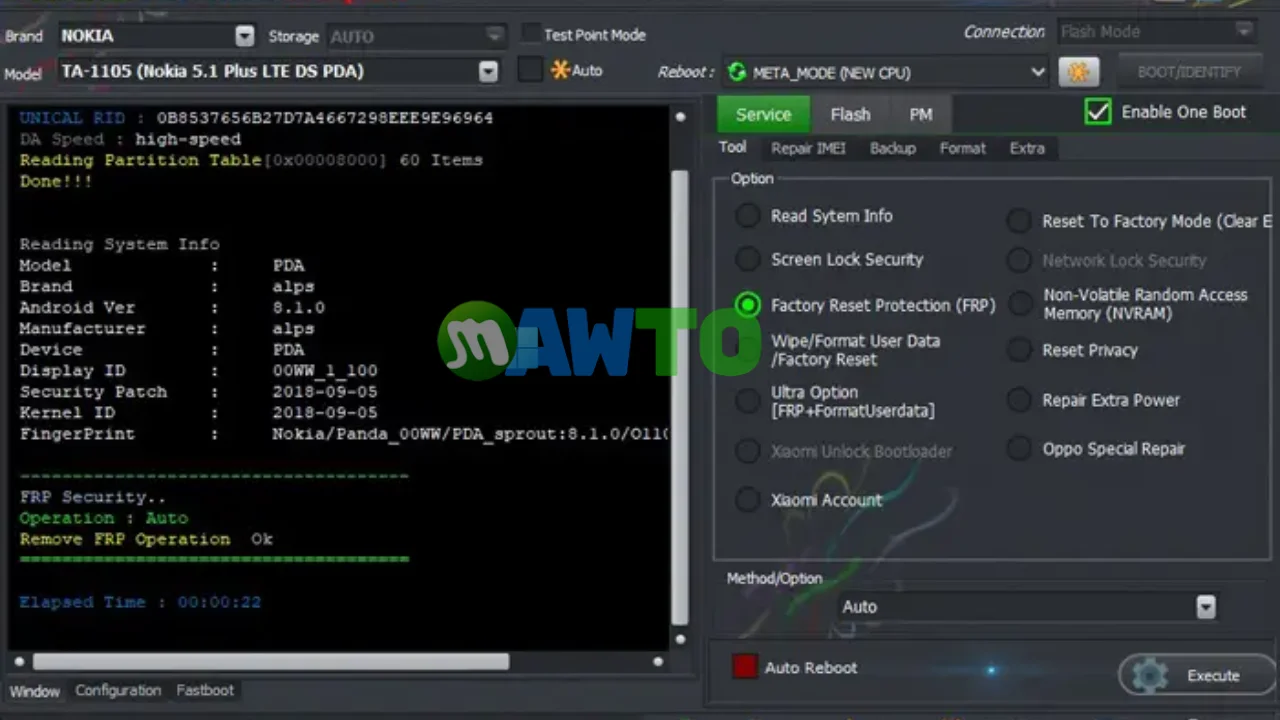Click the Security Patch 2018-09-05 line
This screenshot has height=720, width=1280.
click(x=198, y=392)
